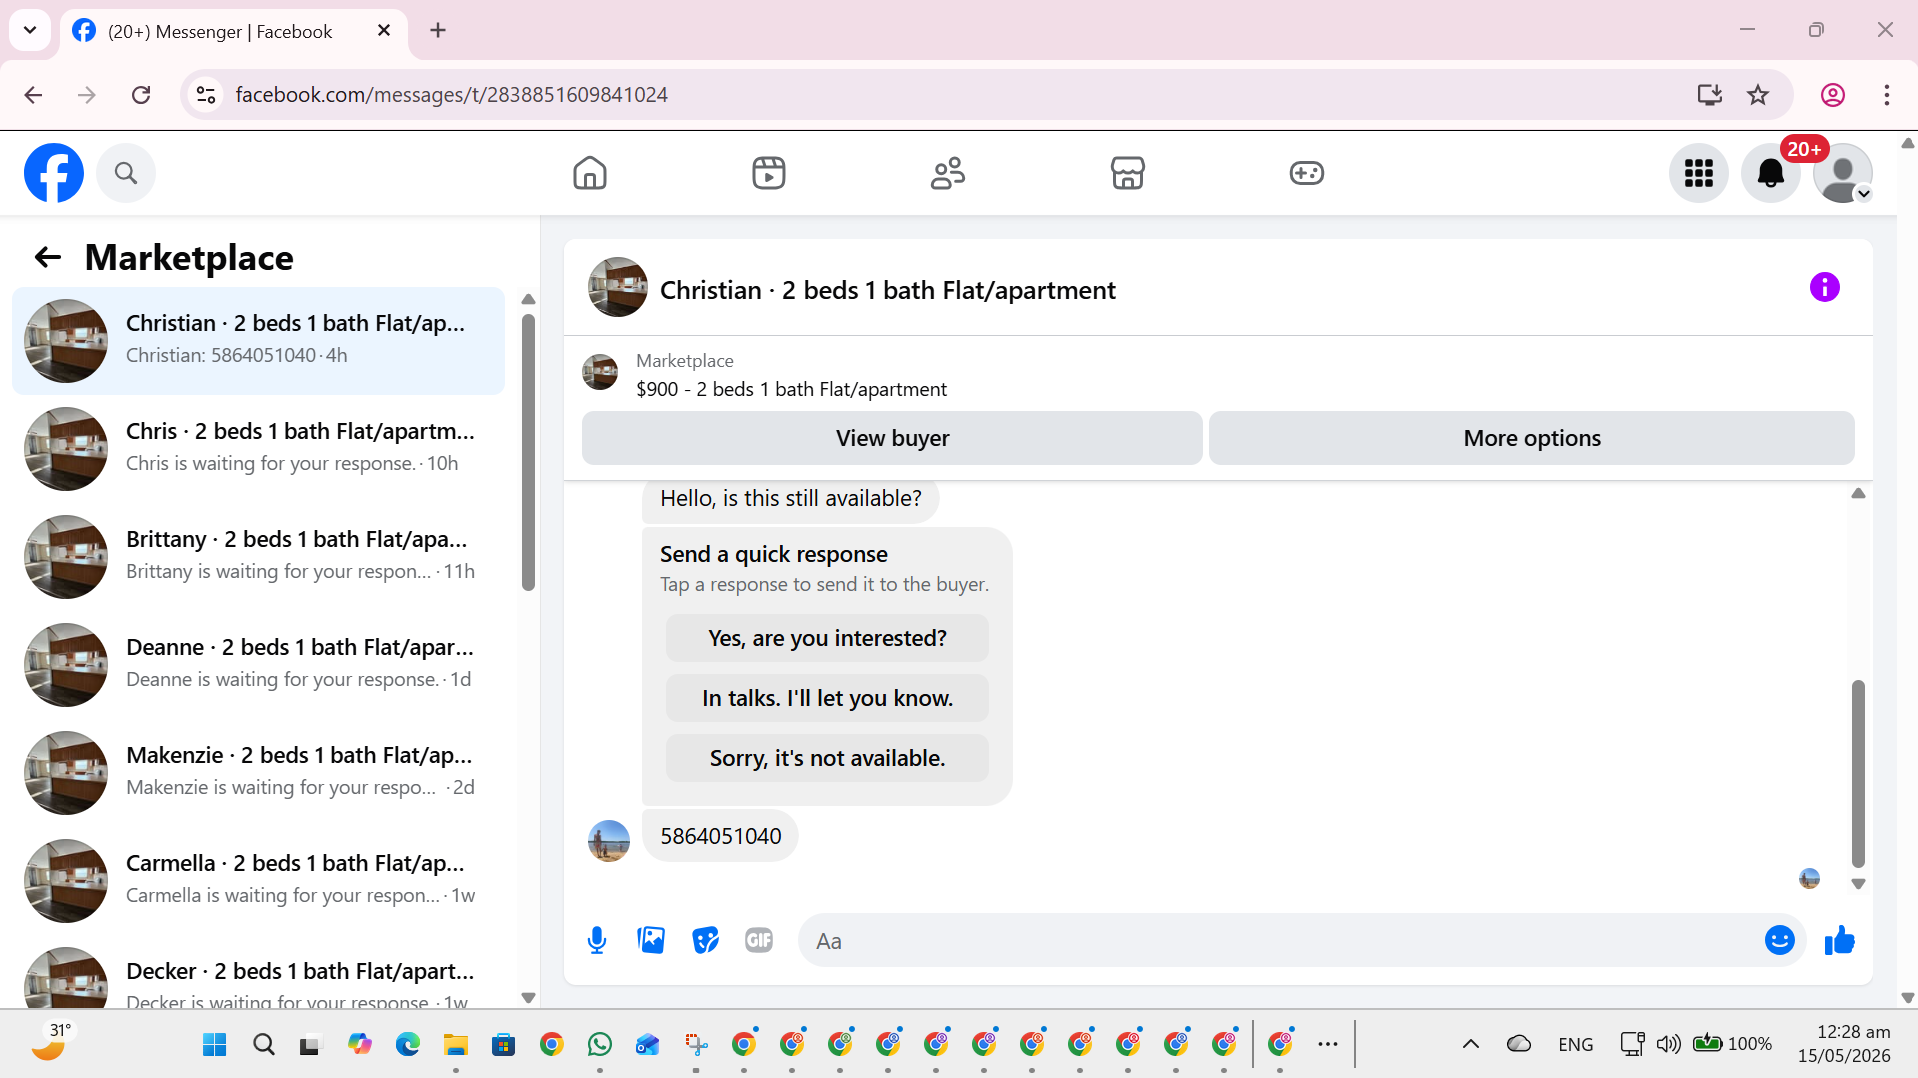Open the conversation information icon
Image resolution: width=1918 pixels, height=1078 pixels.
click(1825, 288)
